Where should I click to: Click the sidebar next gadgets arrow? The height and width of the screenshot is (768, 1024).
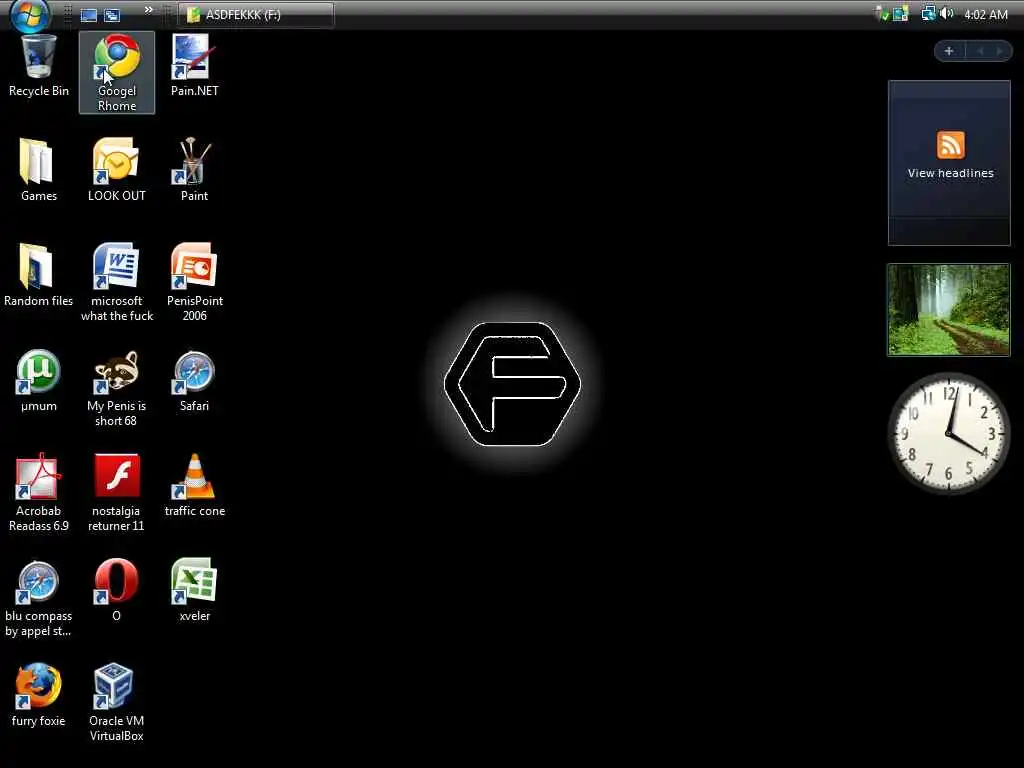[999, 51]
